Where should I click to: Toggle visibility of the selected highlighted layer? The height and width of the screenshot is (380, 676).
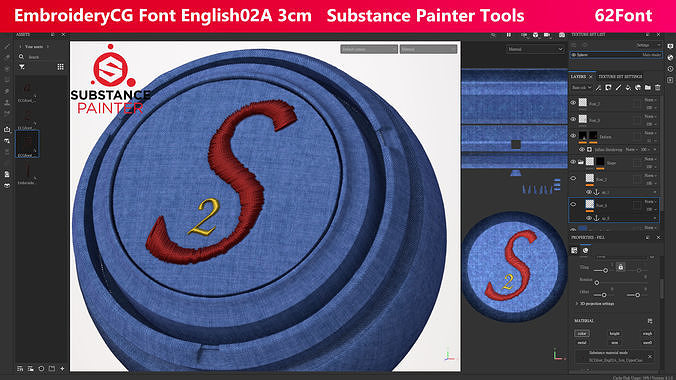coord(573,204)
